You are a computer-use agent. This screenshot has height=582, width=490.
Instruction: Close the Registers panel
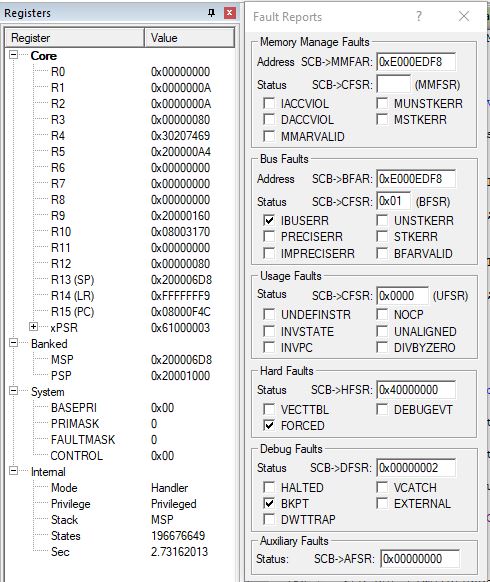(230, 13)
